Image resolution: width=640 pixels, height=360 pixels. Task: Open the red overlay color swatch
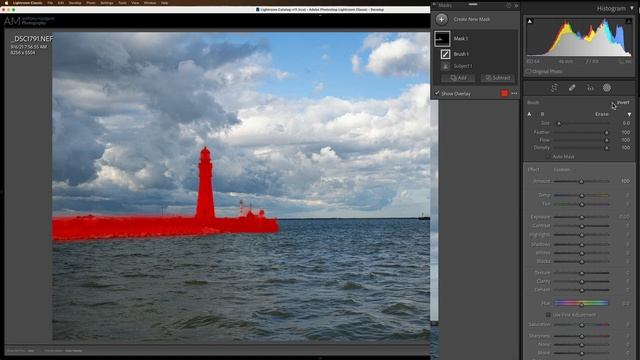(504, 93)
